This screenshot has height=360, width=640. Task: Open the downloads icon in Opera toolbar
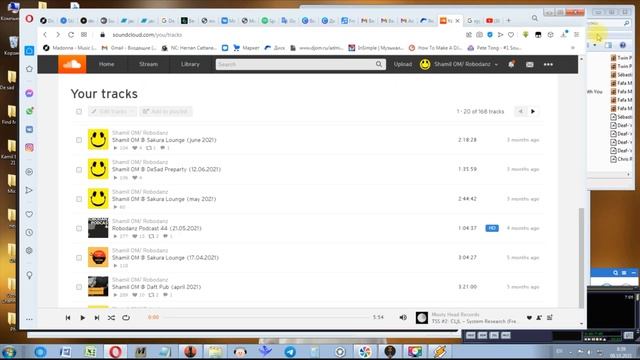pyautogui.click(x=564, y=35)
